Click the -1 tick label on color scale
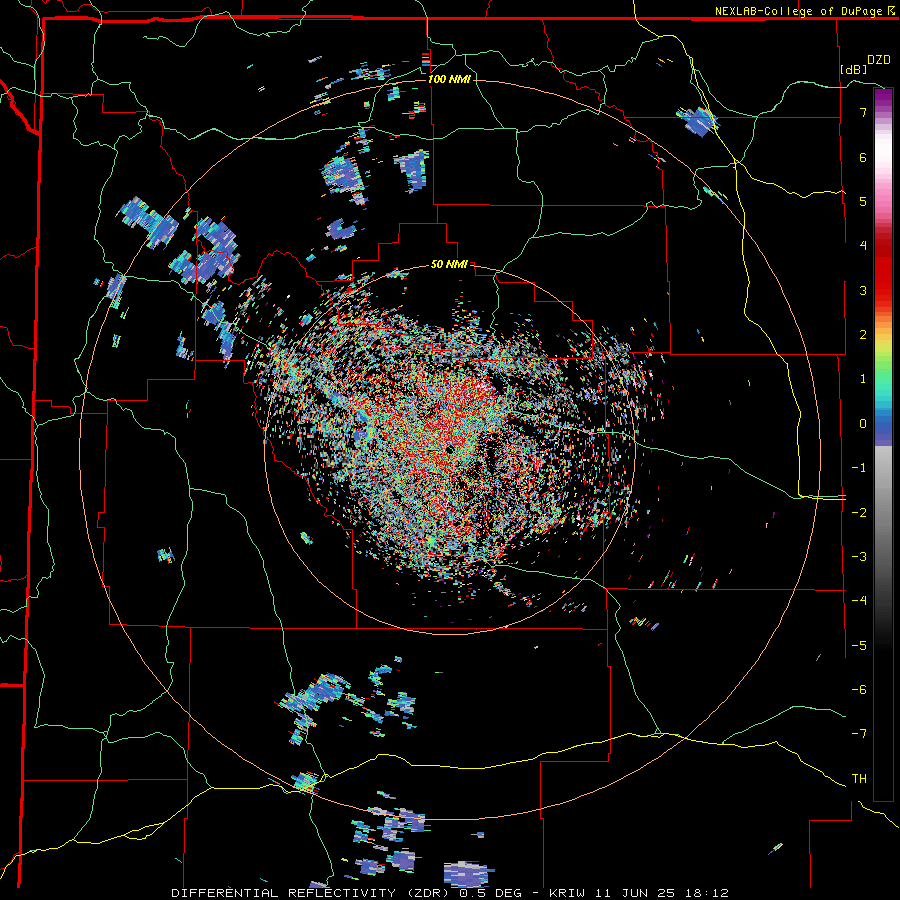900x900 pixels. pos(859,468)
